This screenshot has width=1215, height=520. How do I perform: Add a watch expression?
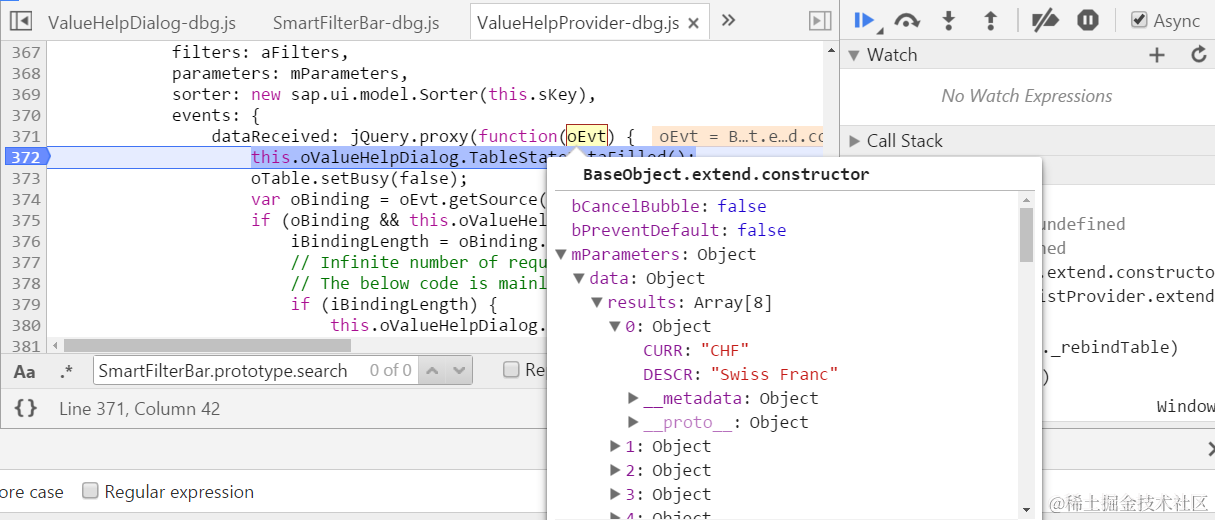pos(1157,55)
